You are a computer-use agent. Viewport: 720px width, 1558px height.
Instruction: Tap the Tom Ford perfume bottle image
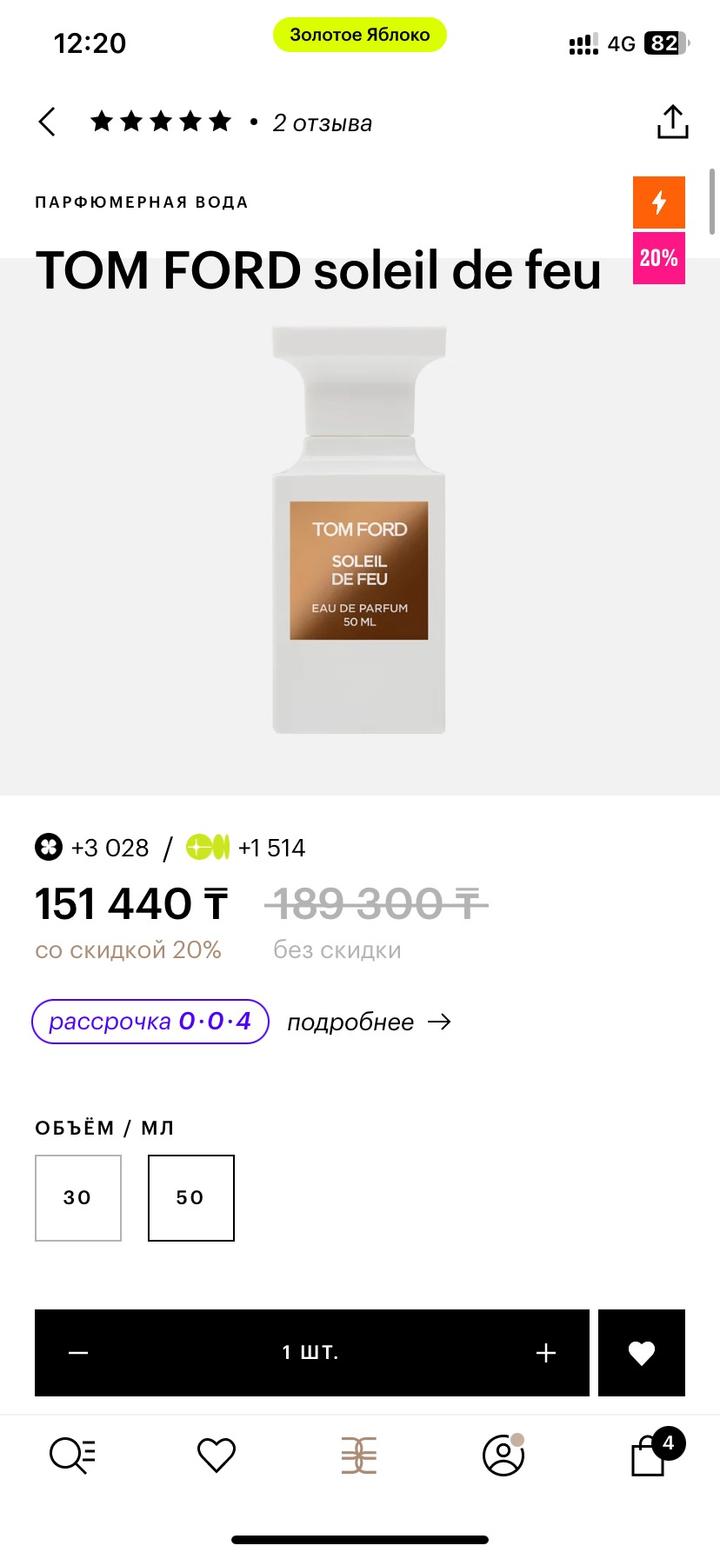pyautogui.click(x=359, y=530)
